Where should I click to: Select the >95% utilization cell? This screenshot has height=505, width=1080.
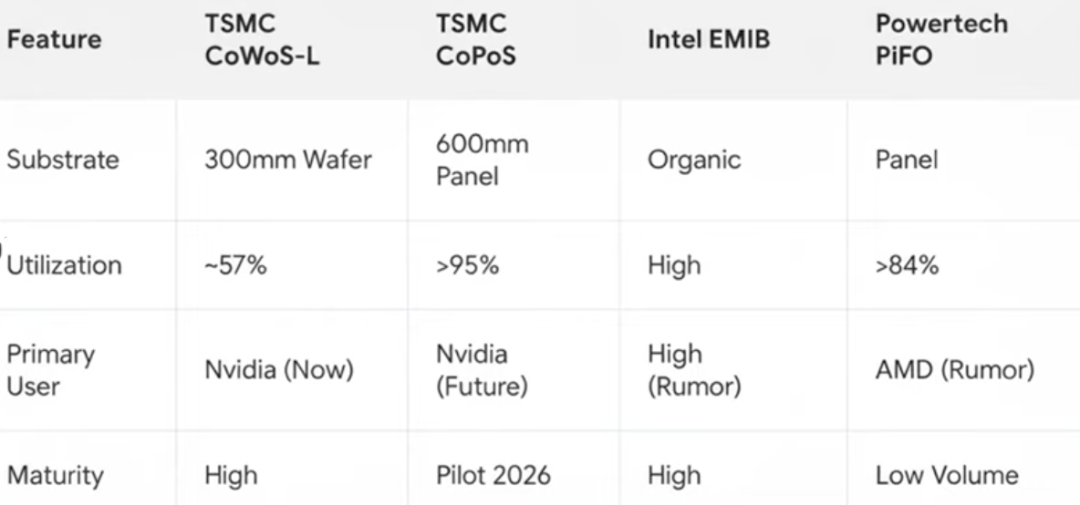(x=467, y=265)
